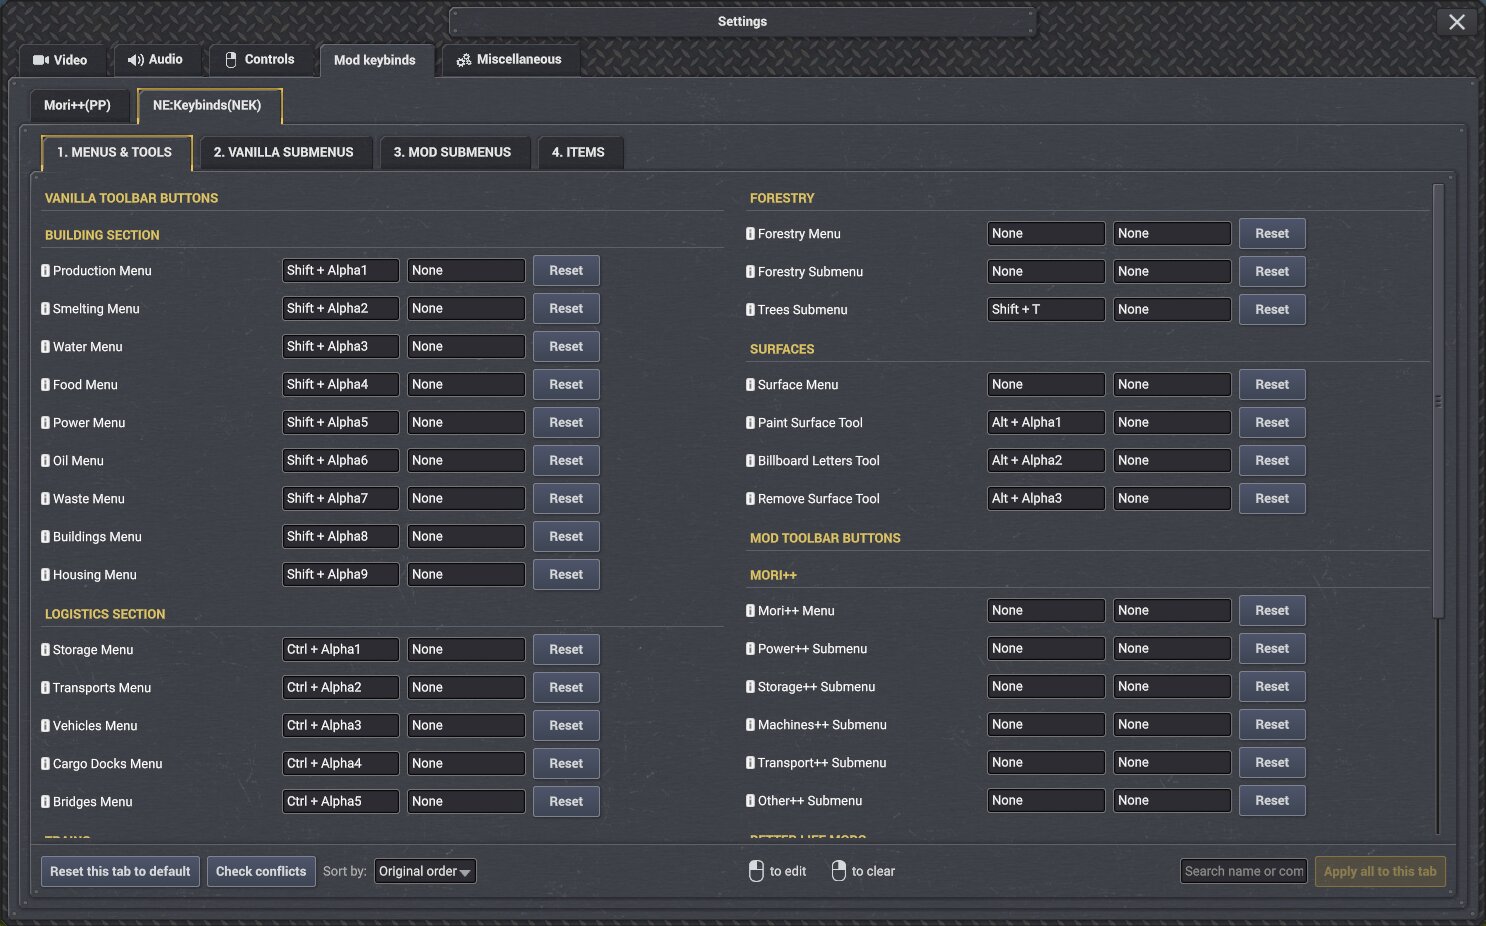Screen dimensions: 1486x926
Task: Click the info icon beside Trees Submenu
Action: click(750, 310)
